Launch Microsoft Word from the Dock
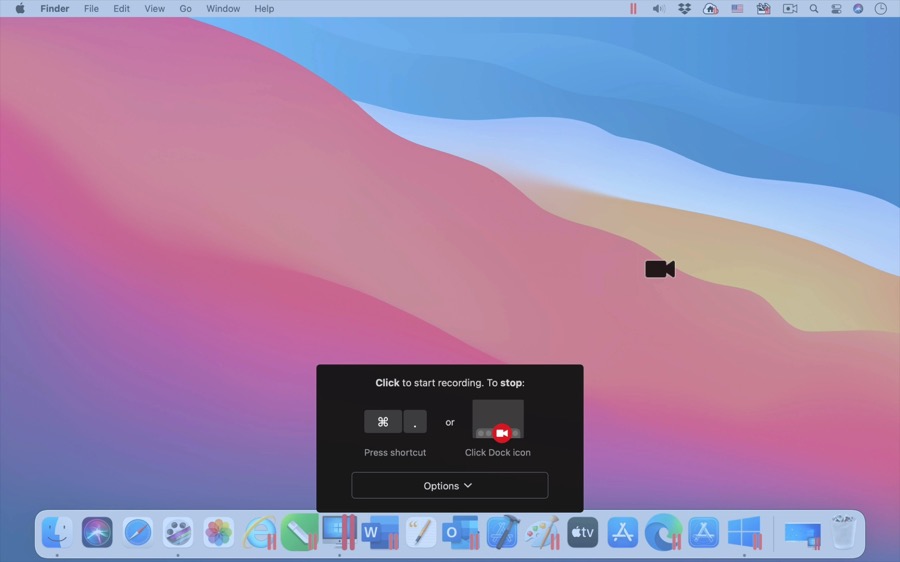The height and width of the screenshot is (562, 900). coord(379,532)
